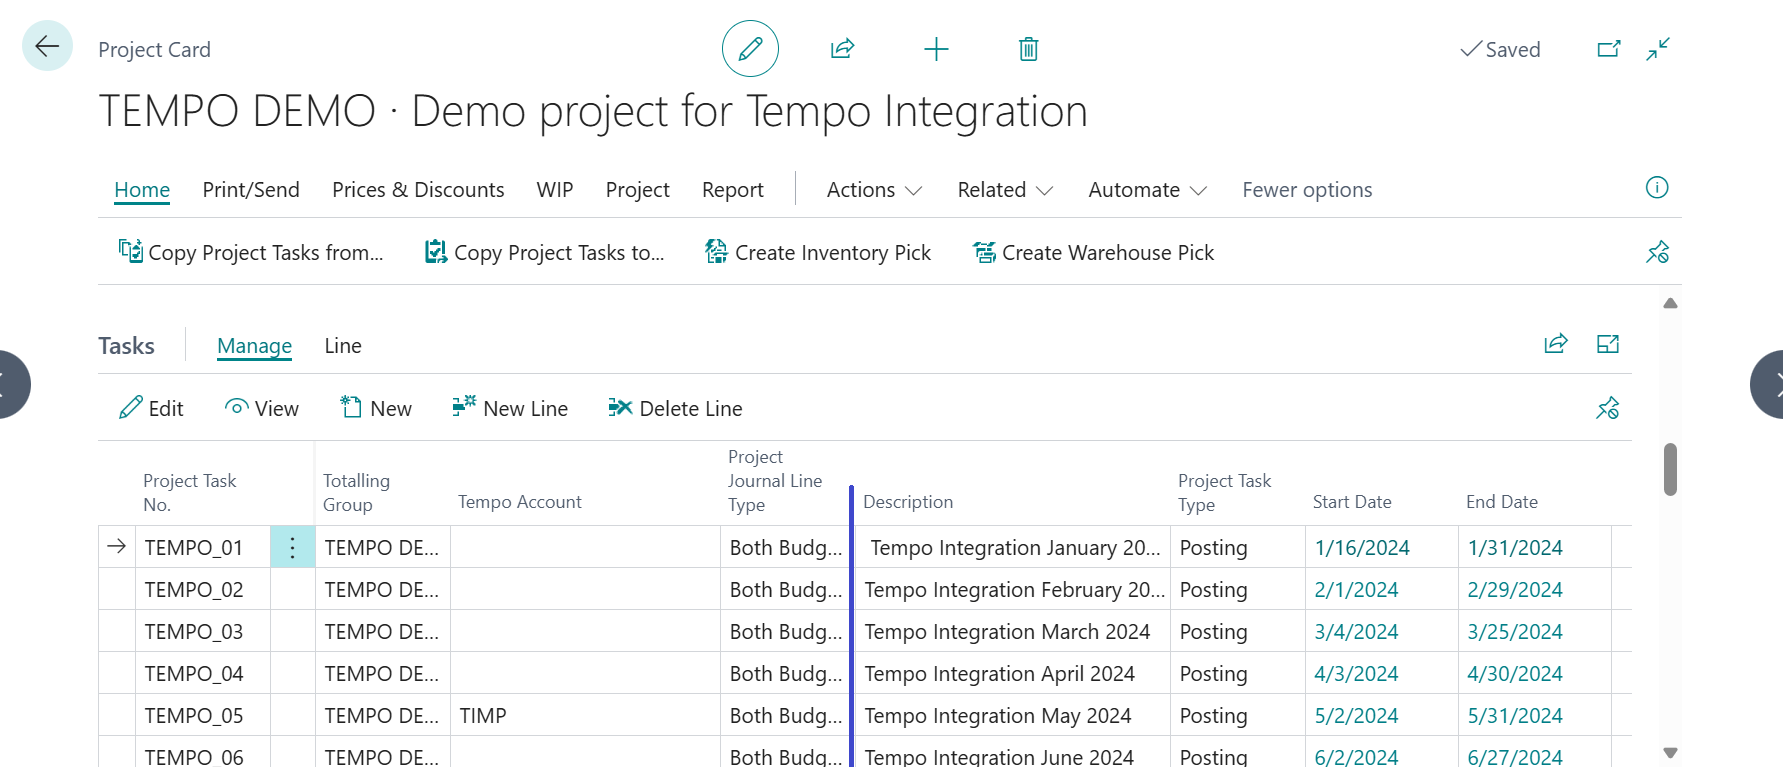Click the vertical scrollbar thumb
The width and height of the screenshot is (1783, 767).
click(x=1670, y=469)
